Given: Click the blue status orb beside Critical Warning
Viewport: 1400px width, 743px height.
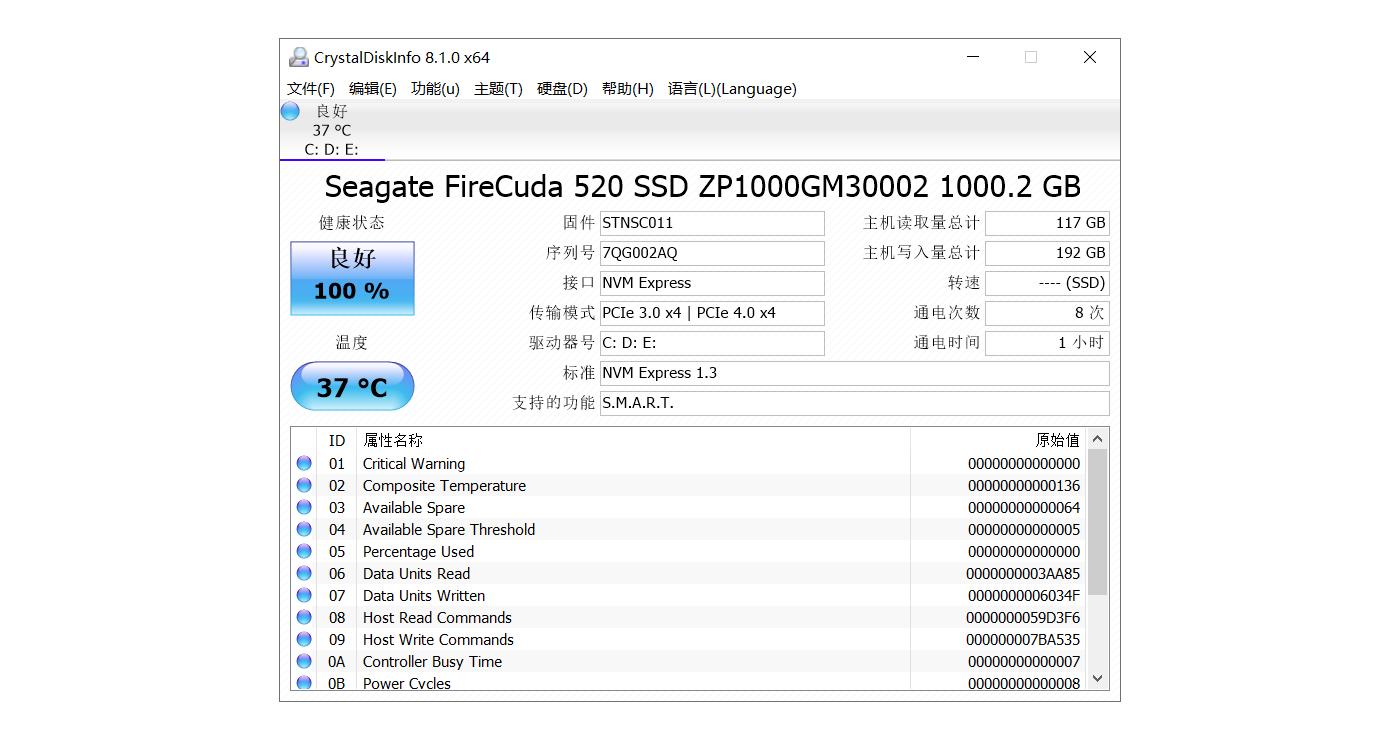Looking at the screenshot, I should [304, 464].
